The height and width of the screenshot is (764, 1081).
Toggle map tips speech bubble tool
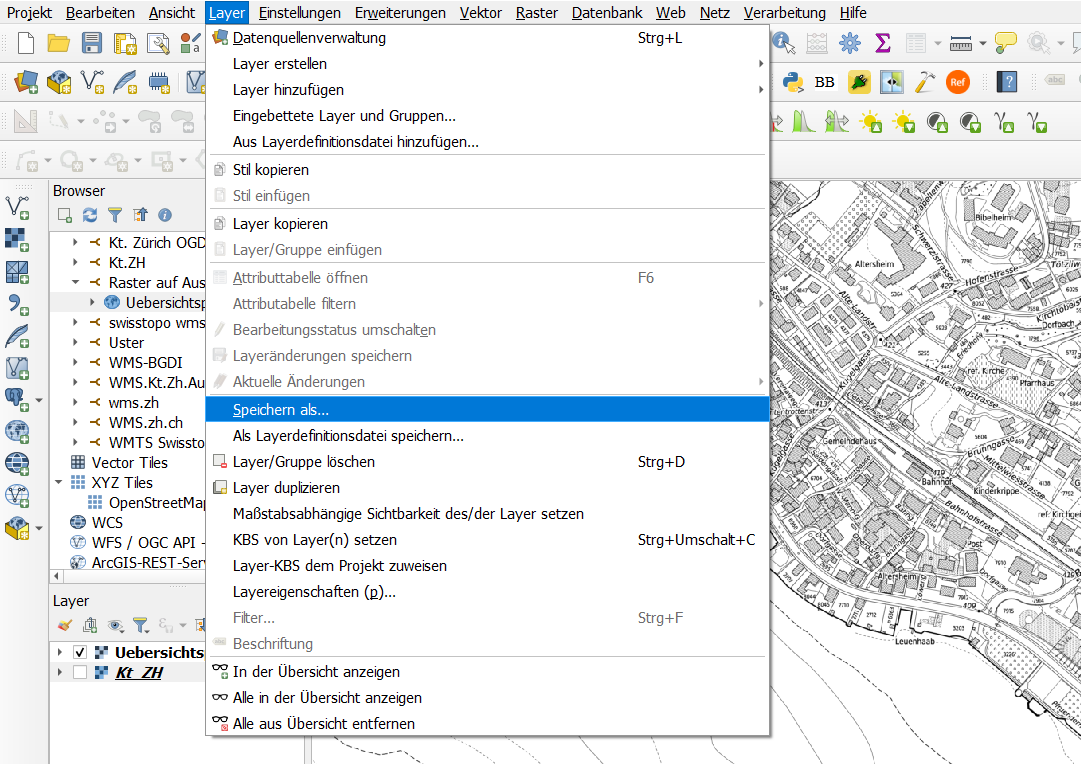[x=1005, y=41]
